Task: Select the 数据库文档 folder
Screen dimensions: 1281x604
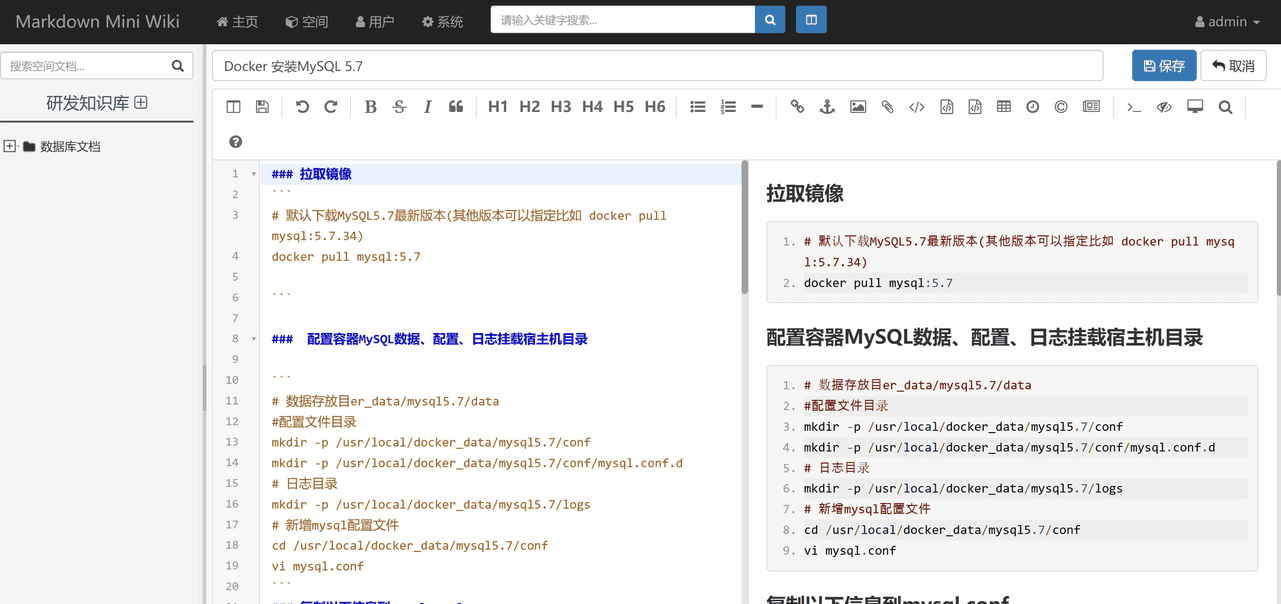Action: (70, 146)
